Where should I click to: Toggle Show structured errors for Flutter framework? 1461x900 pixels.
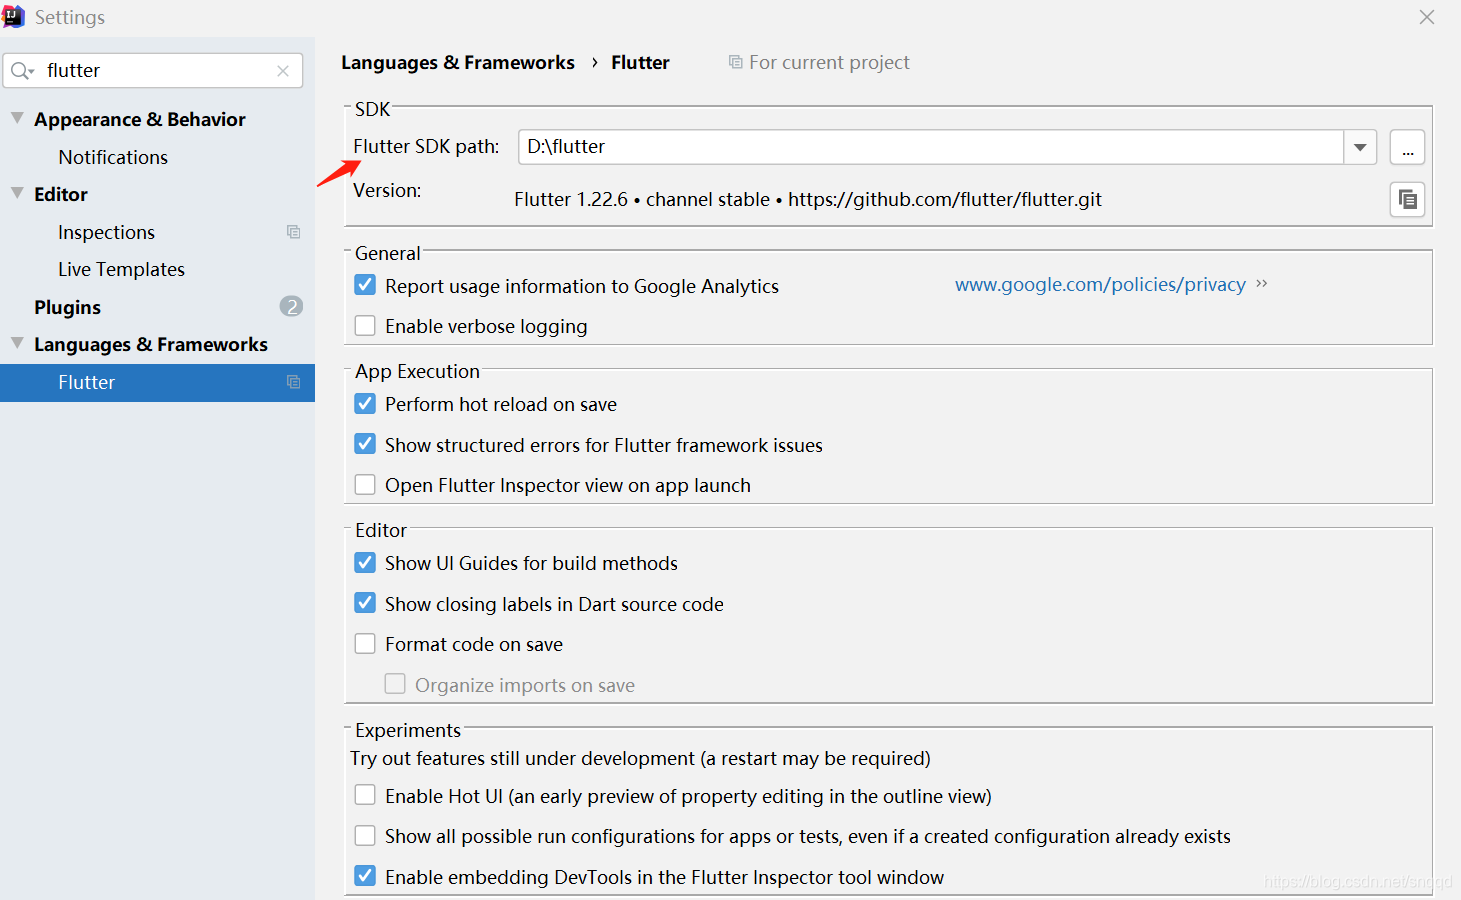click(365, 443)
